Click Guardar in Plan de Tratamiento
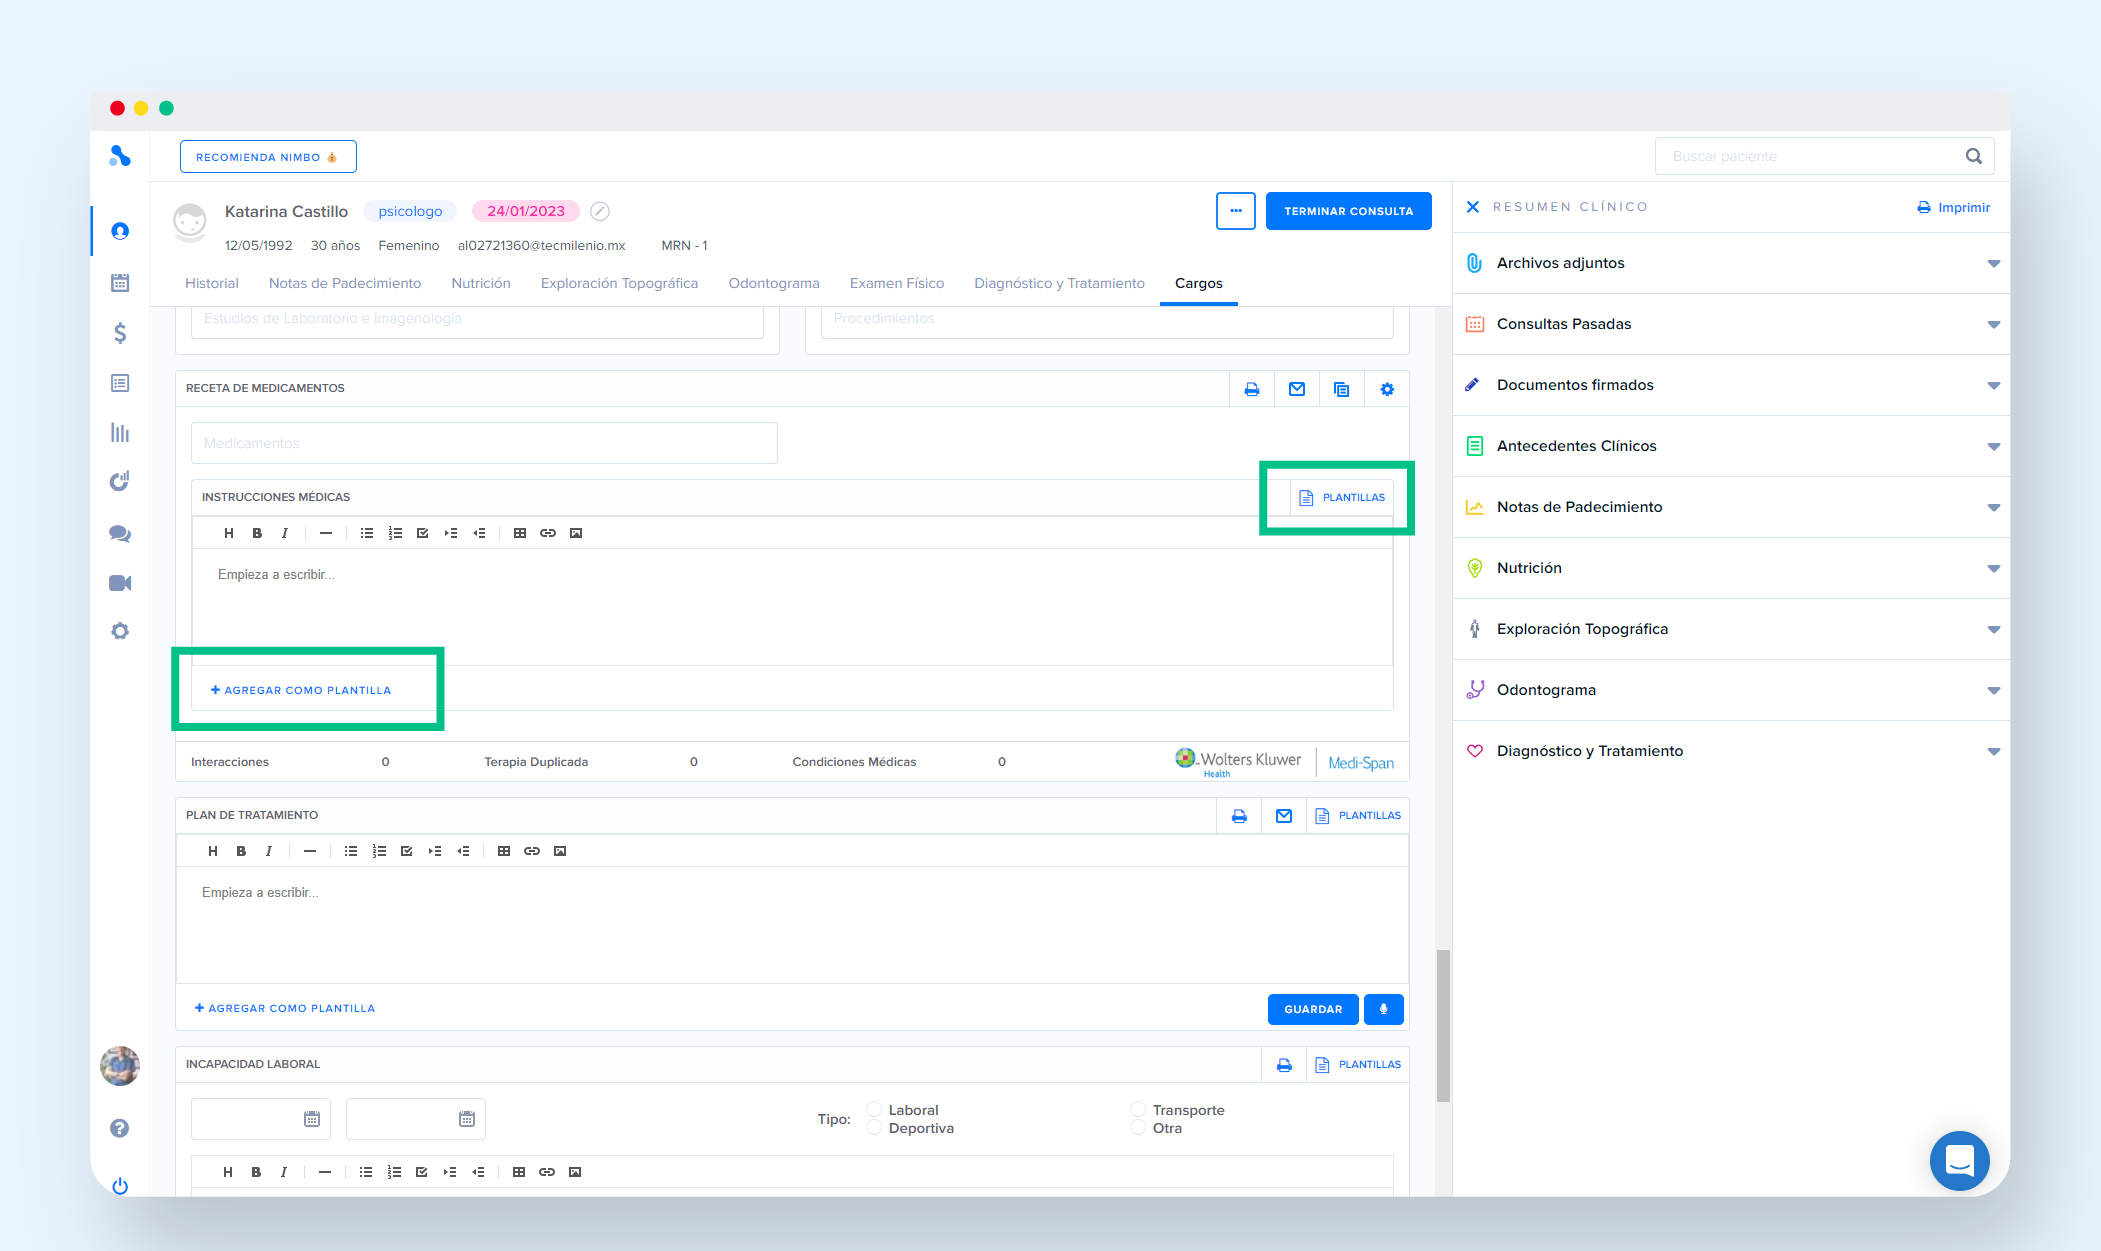The height and width of the screenshot is (1251, 2101). [x=1312, y=1009]
